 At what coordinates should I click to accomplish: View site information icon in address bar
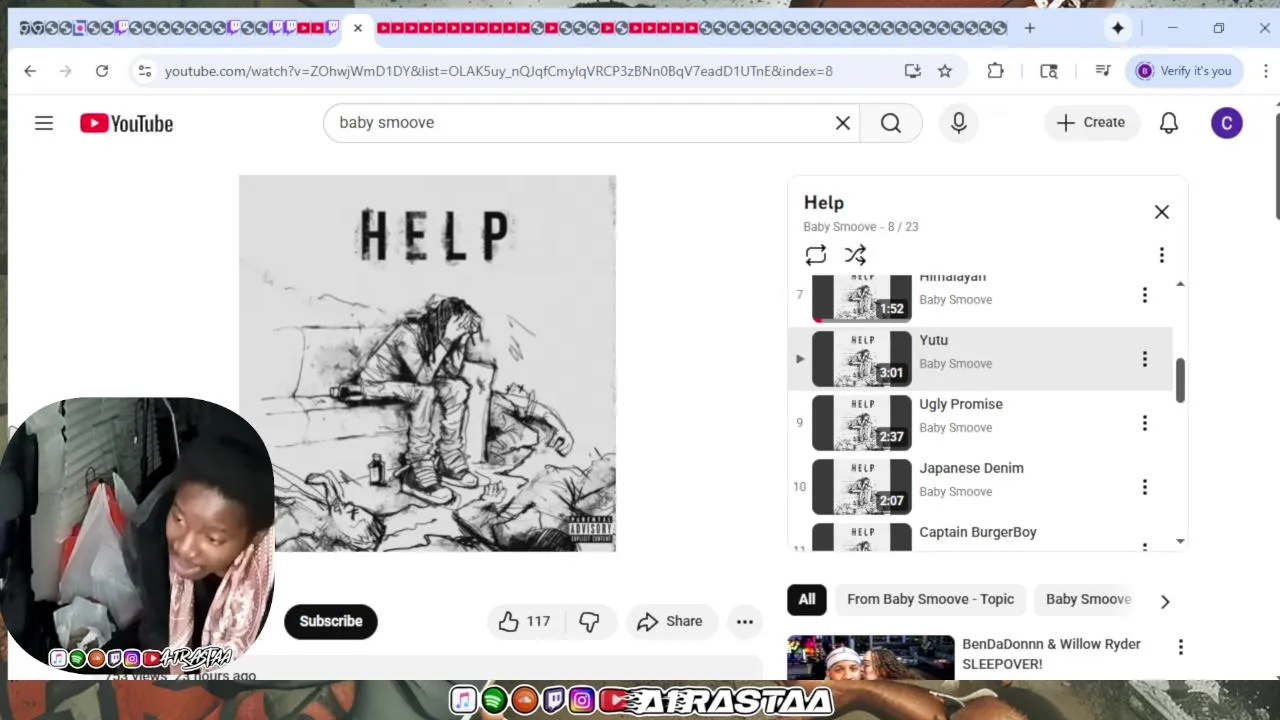point(145,71)
